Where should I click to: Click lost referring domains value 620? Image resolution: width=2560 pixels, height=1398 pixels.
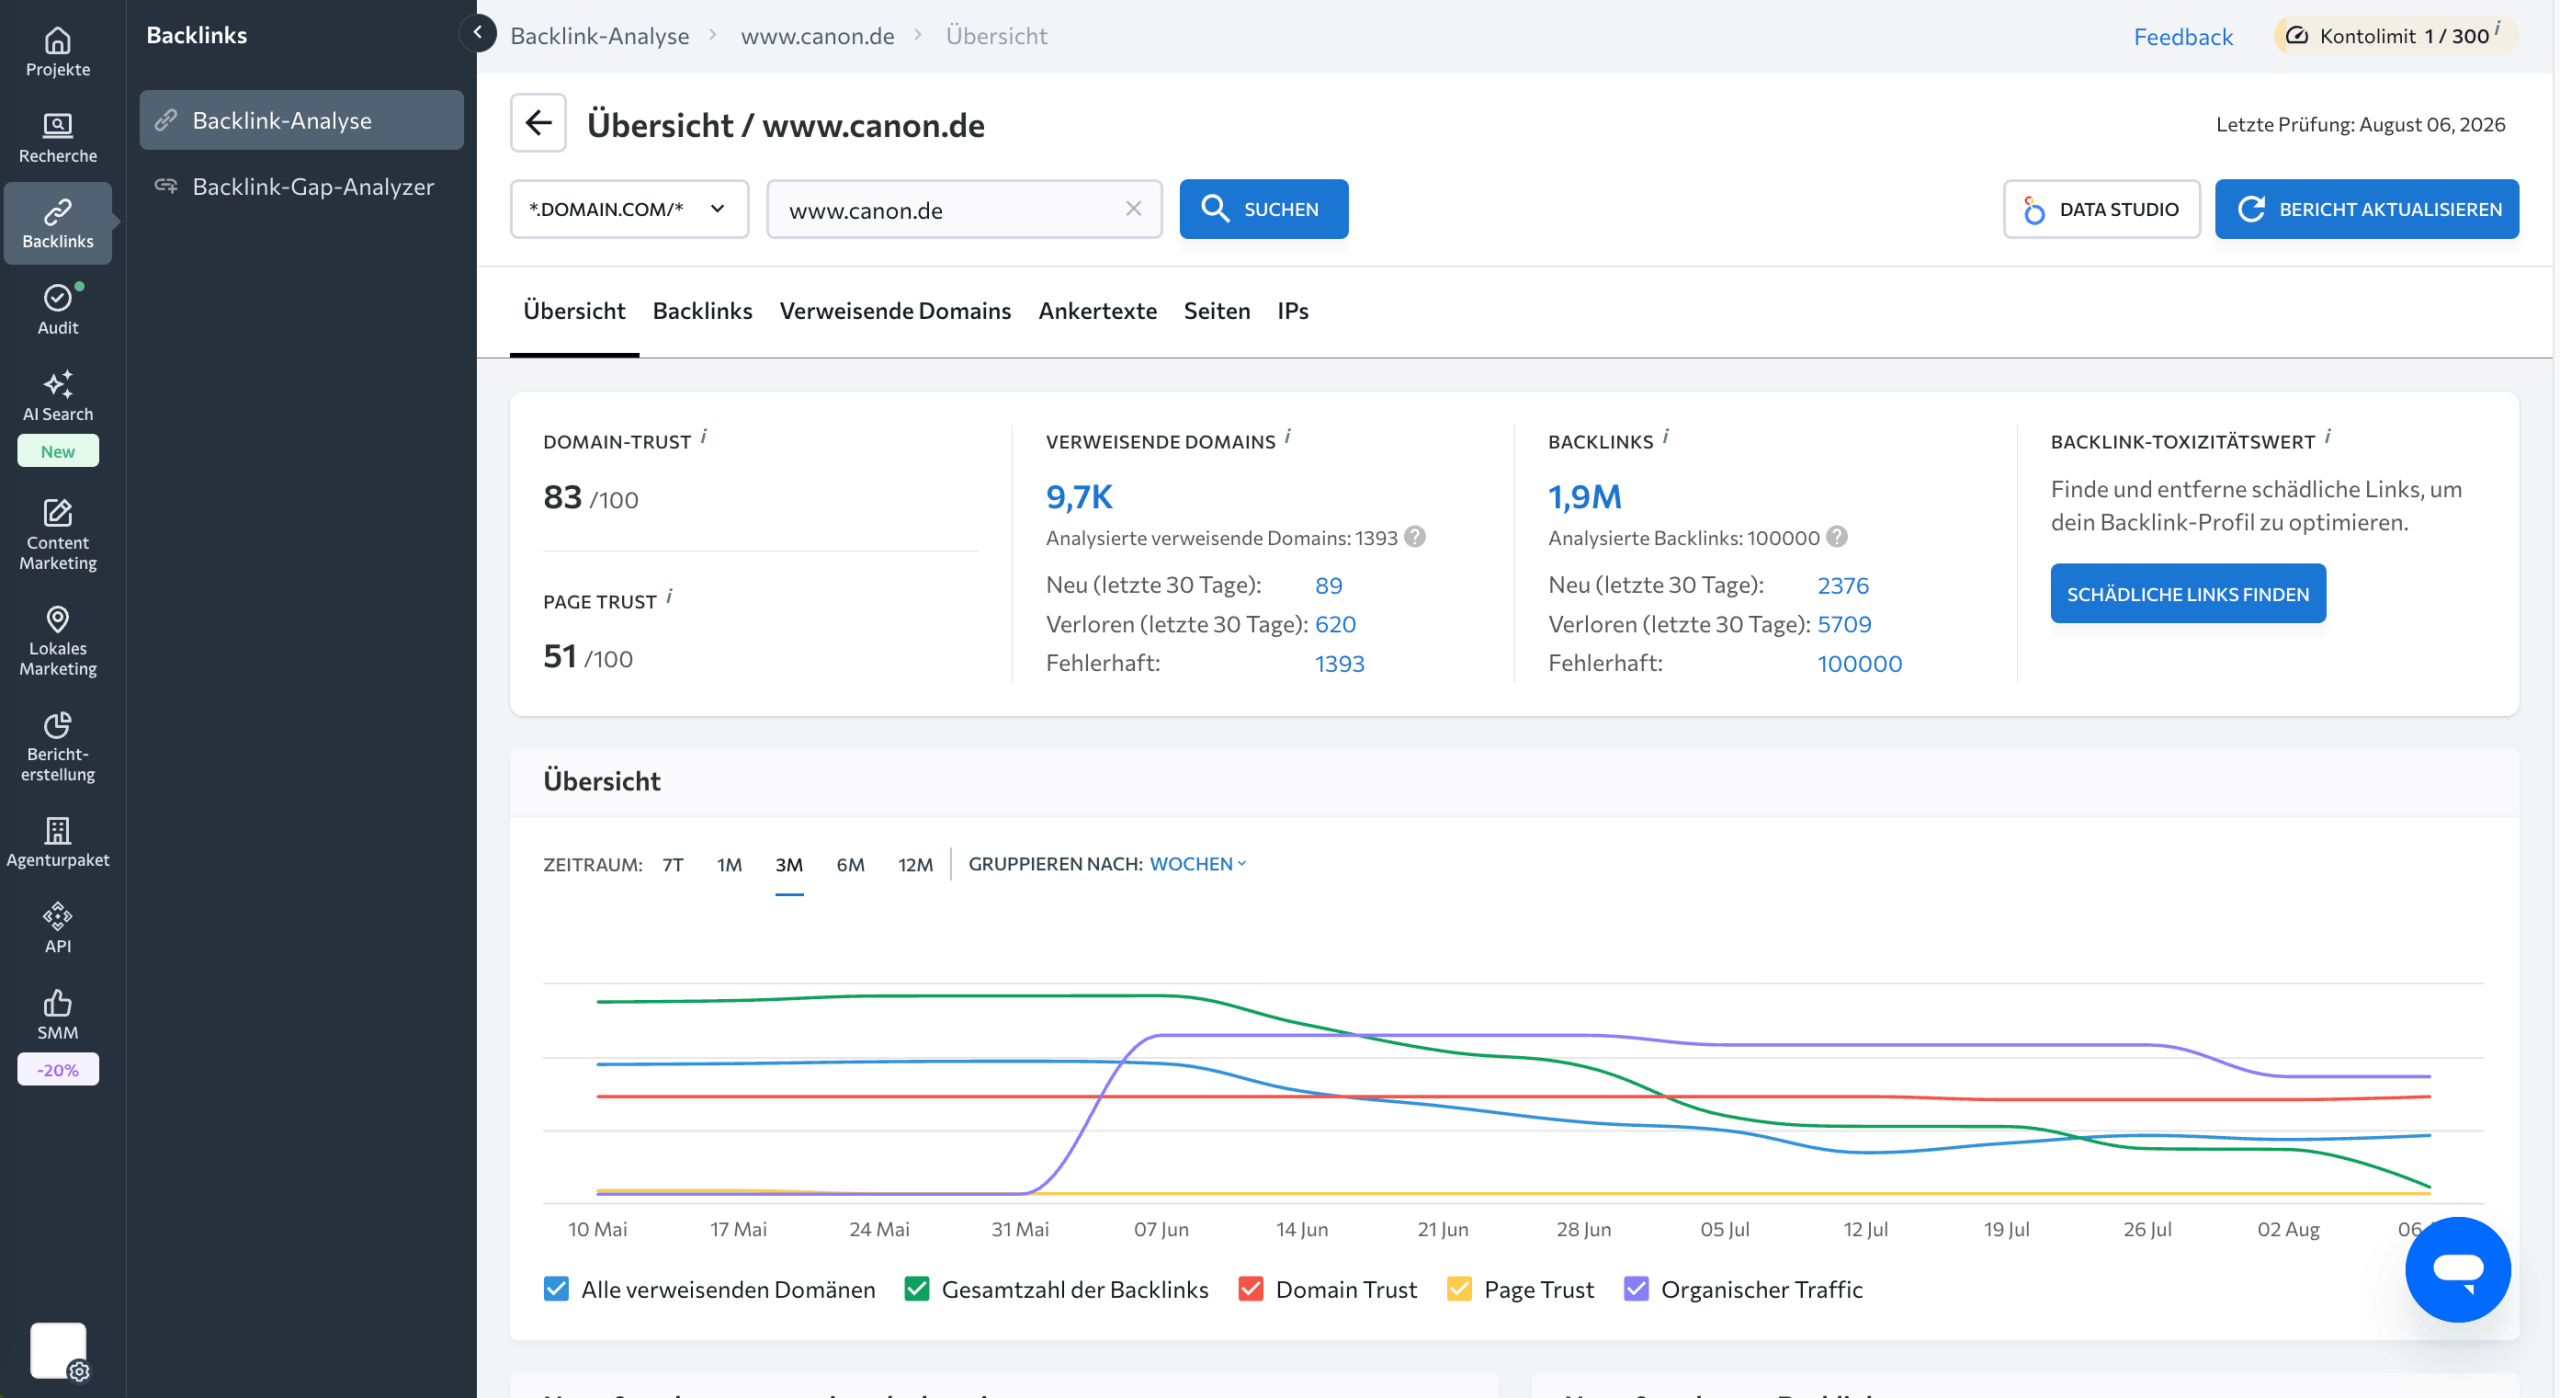1335,625
